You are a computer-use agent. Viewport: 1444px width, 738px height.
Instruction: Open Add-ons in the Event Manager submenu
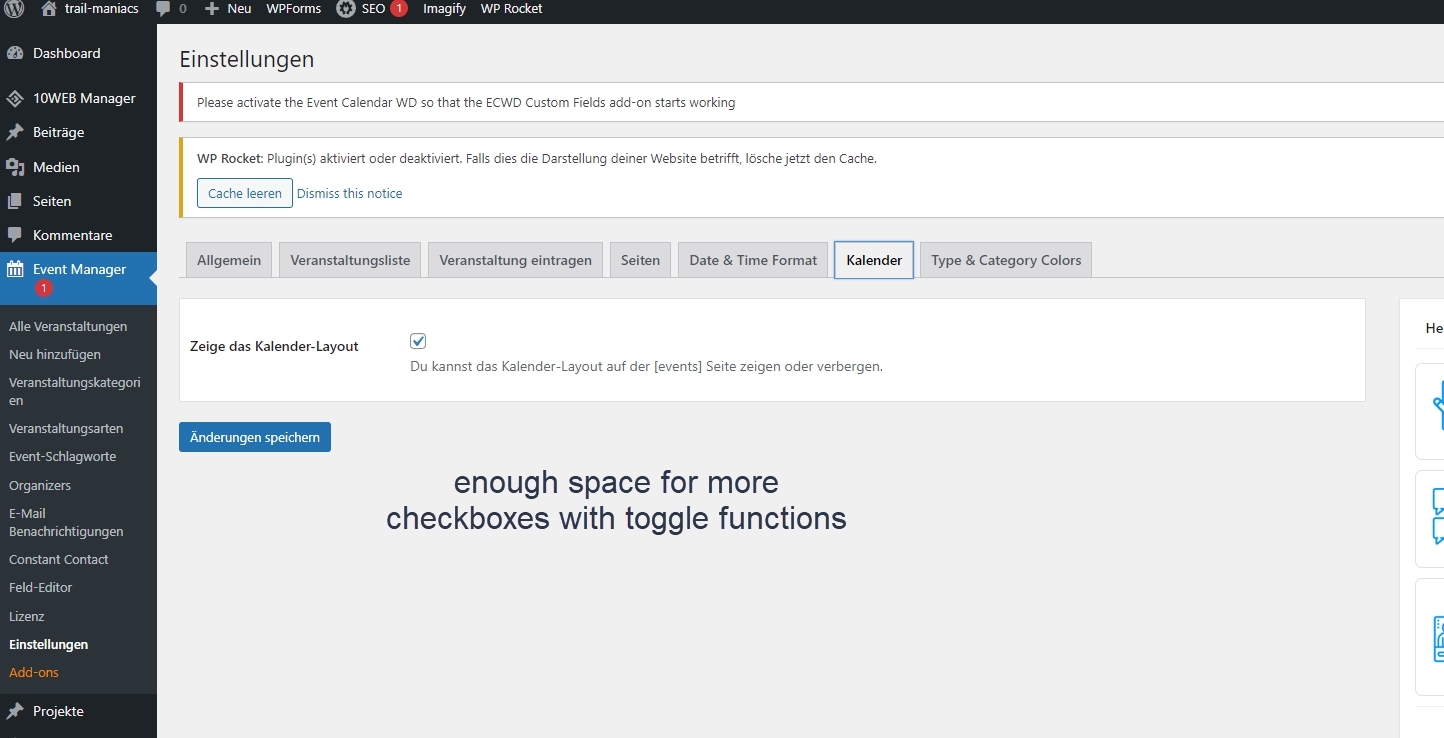click(34, 673)
